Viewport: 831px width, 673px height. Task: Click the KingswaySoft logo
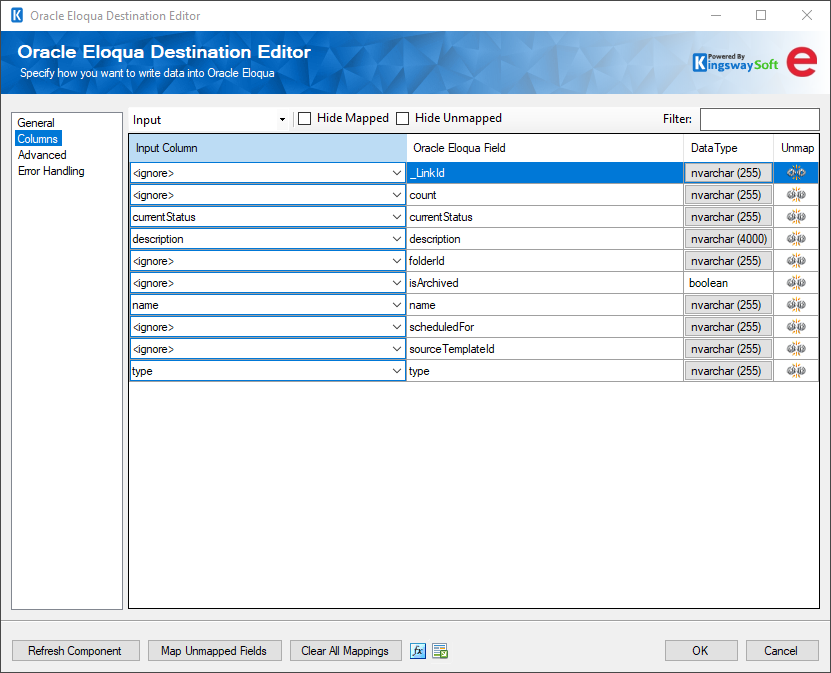tap(735, 63)
